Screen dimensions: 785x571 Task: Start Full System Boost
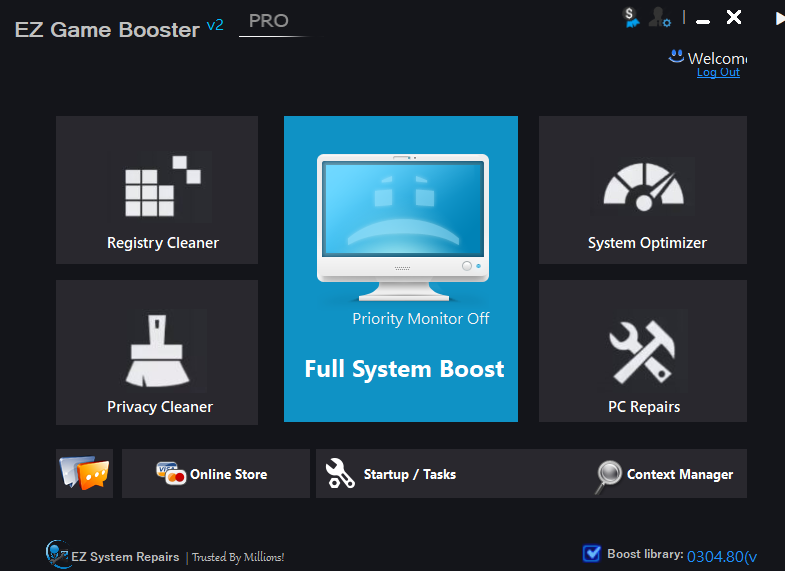[x=404, y=369]
